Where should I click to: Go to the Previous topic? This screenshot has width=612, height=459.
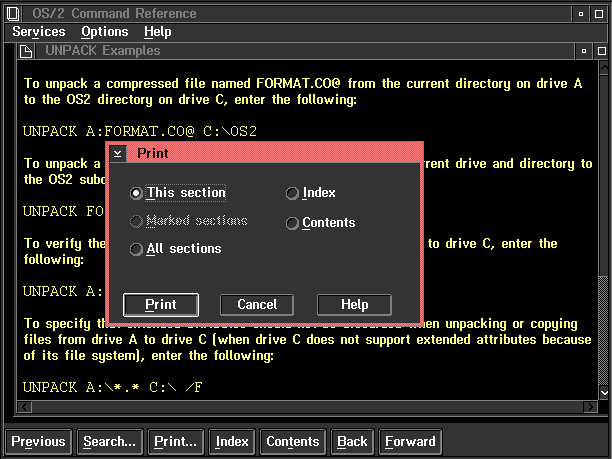pos(38,442)
